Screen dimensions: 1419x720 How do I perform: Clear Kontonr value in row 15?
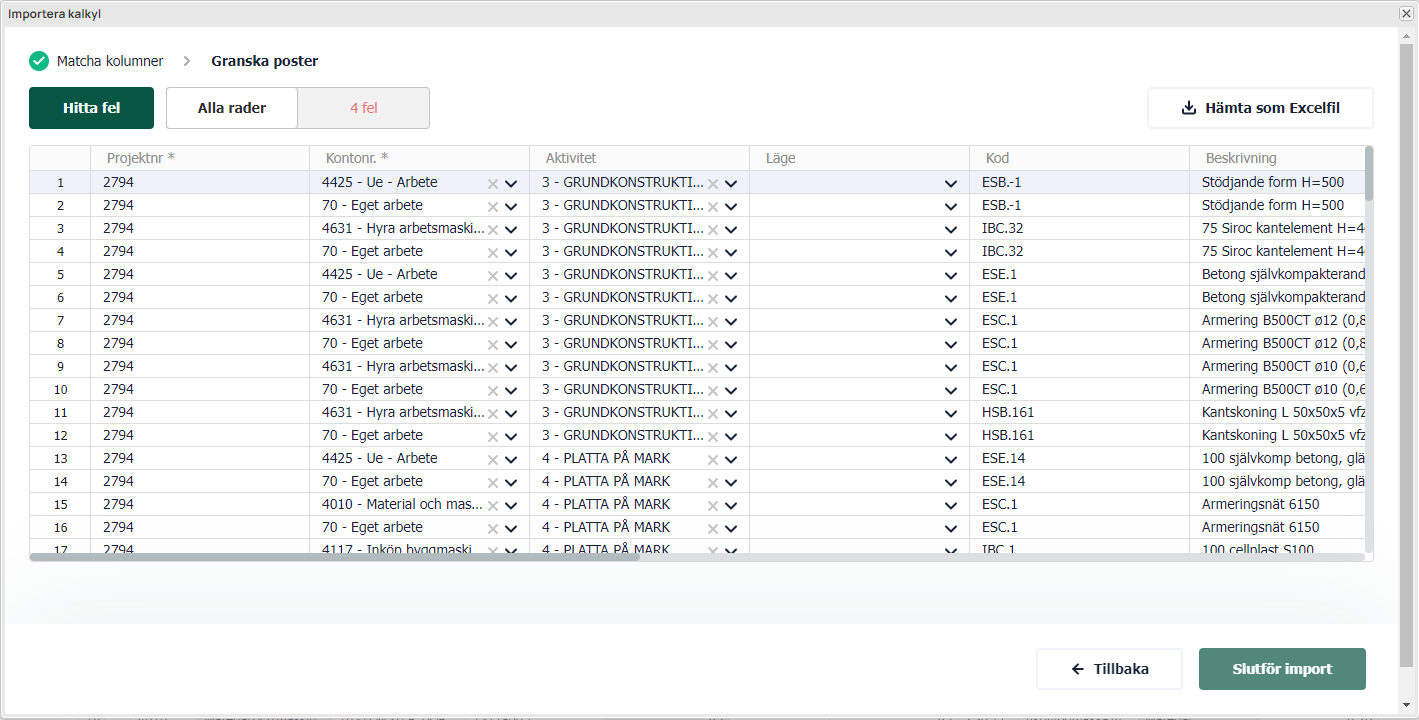pyautogui.click(x=492, y=505)
